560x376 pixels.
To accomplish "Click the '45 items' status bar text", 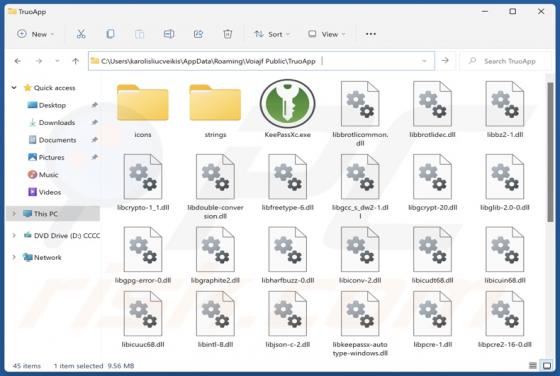I will [26, 366].
